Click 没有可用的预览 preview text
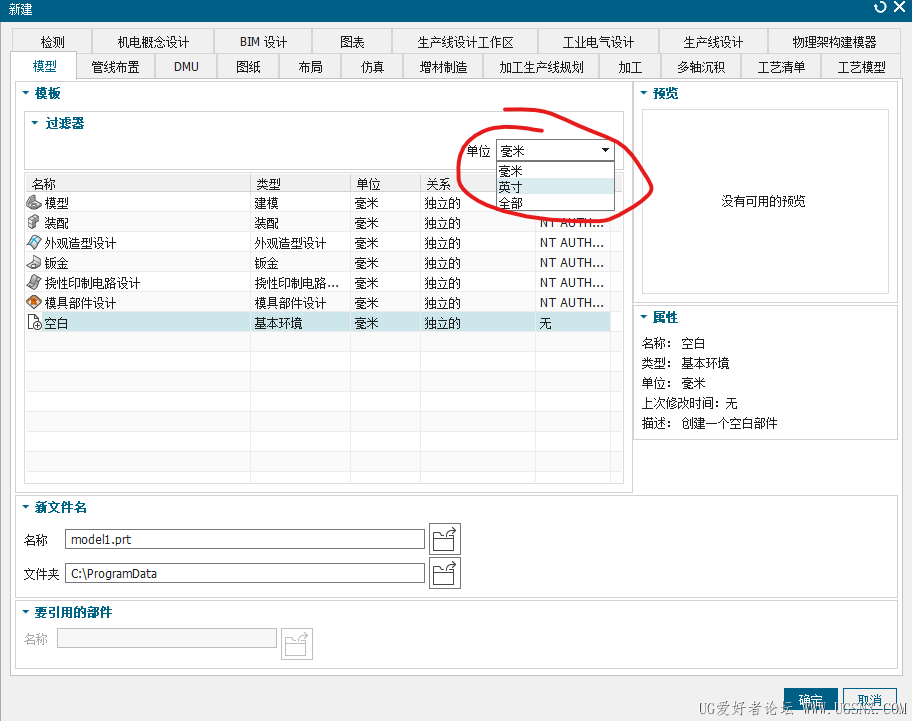Viewport: 912px width, 721px height. point(763,201)
